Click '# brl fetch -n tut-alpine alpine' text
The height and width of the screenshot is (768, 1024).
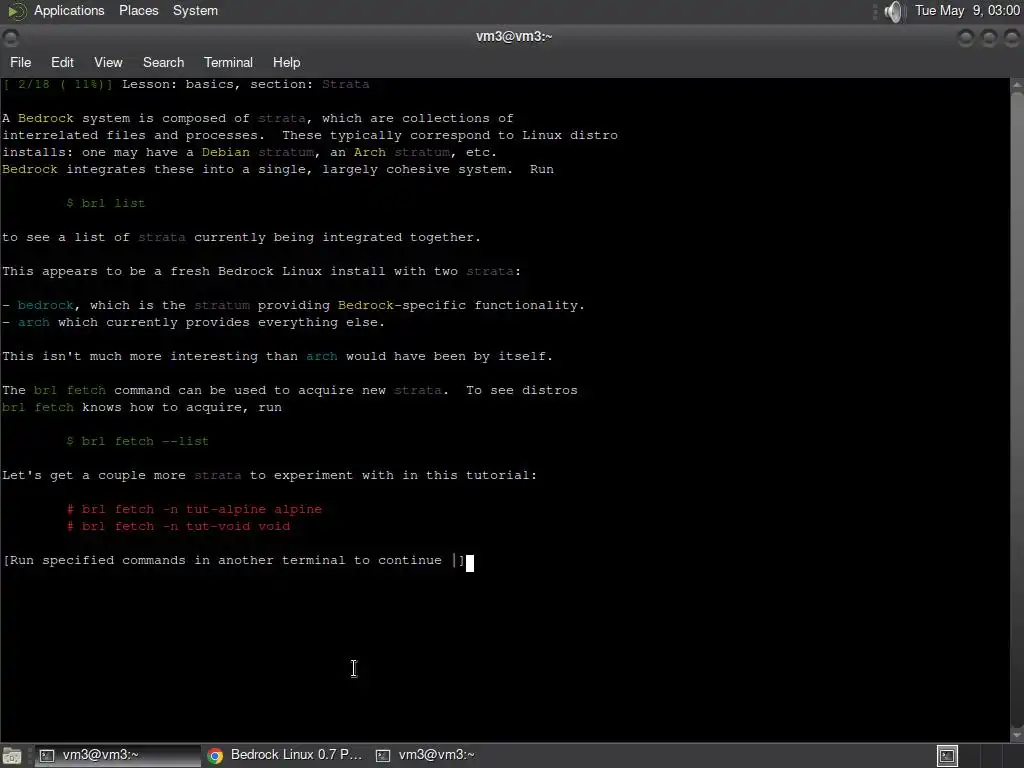click(194, 509)
